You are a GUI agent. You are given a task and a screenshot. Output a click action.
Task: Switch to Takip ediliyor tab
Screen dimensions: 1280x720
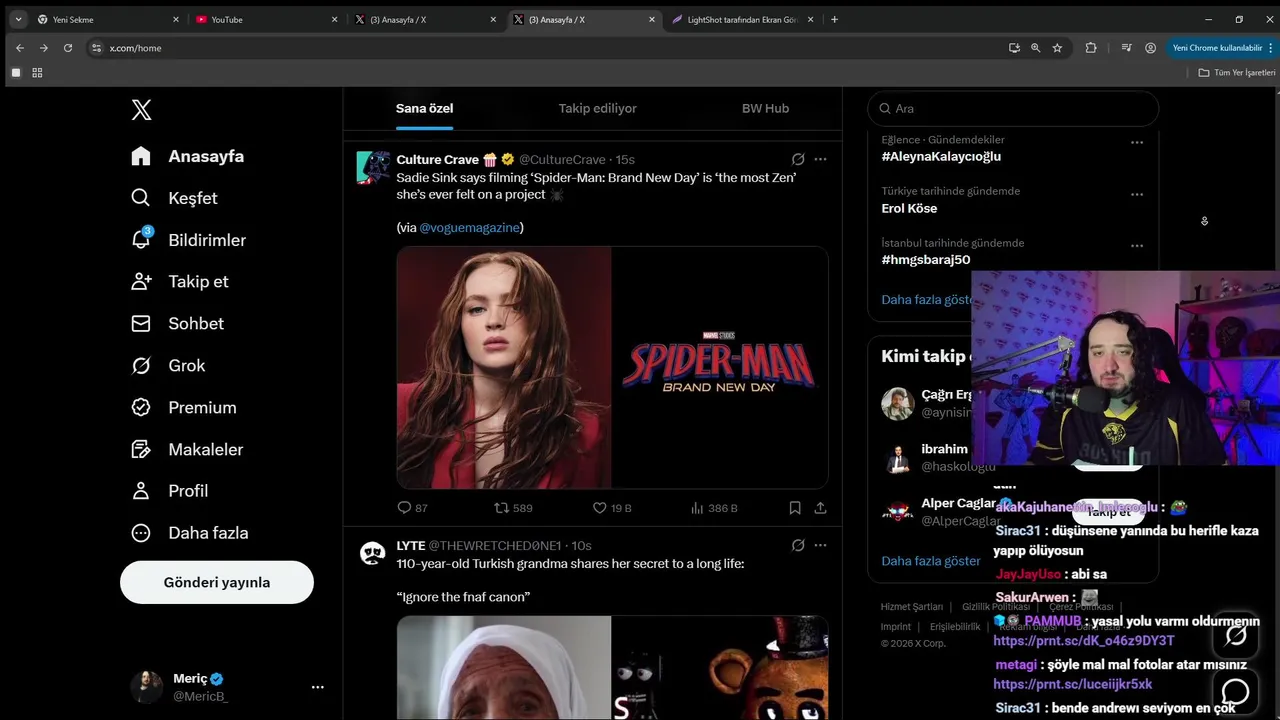pos(597,108)
